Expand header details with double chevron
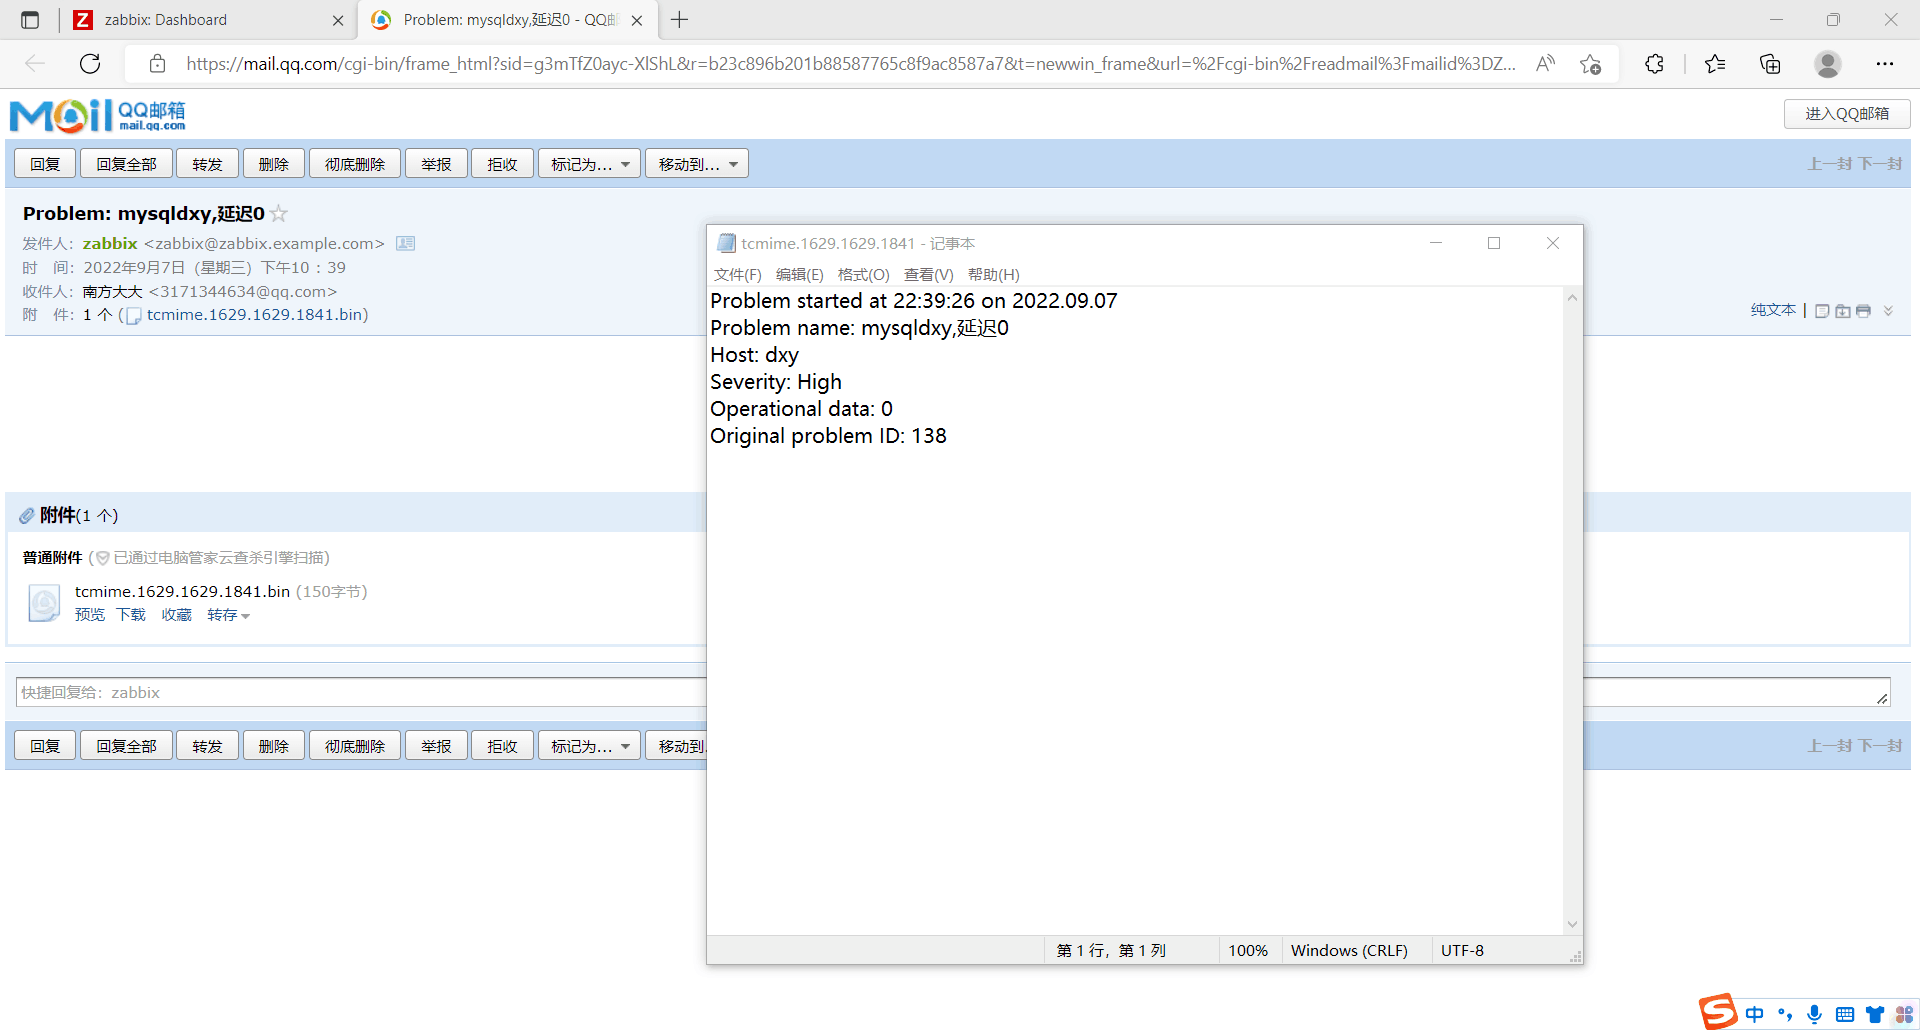Viewport: 1920px width, 1030px height. 1888,311
